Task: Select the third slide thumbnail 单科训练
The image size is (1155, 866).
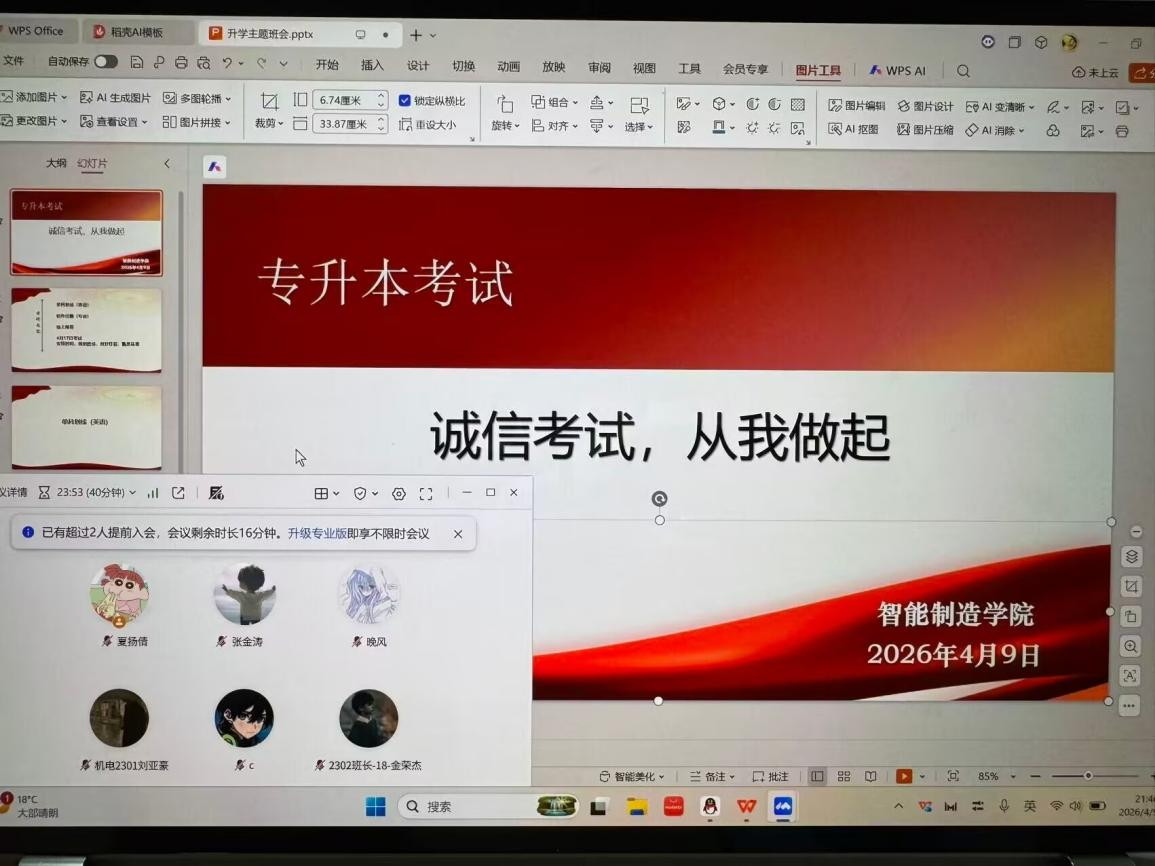Action: pyautogui.click(x=86, y=427)
